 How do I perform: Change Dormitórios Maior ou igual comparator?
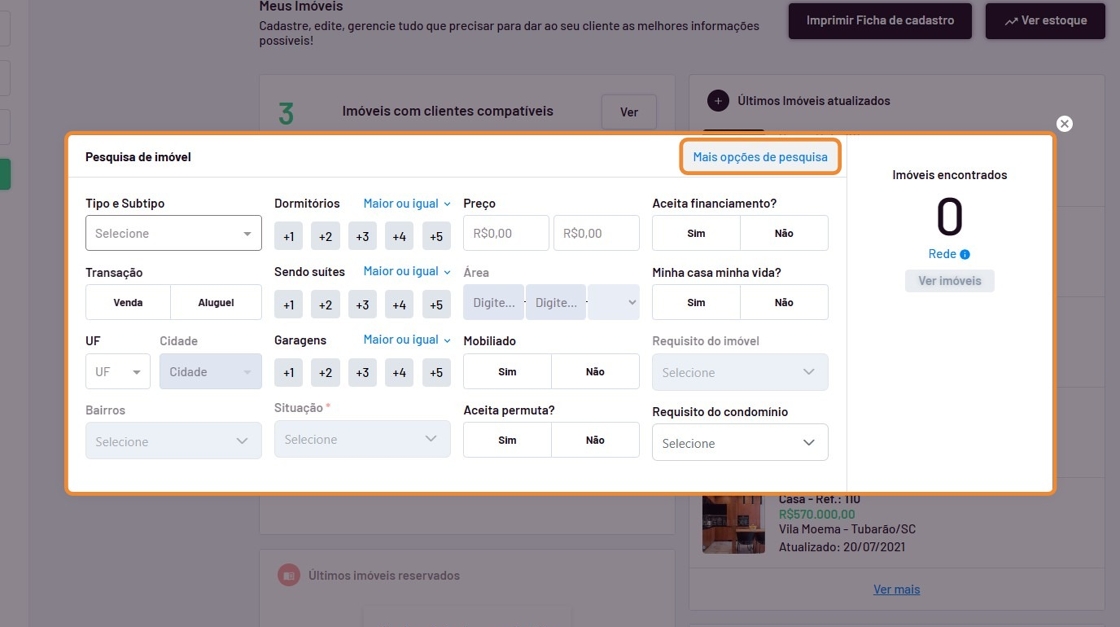[x=407, y=203]
